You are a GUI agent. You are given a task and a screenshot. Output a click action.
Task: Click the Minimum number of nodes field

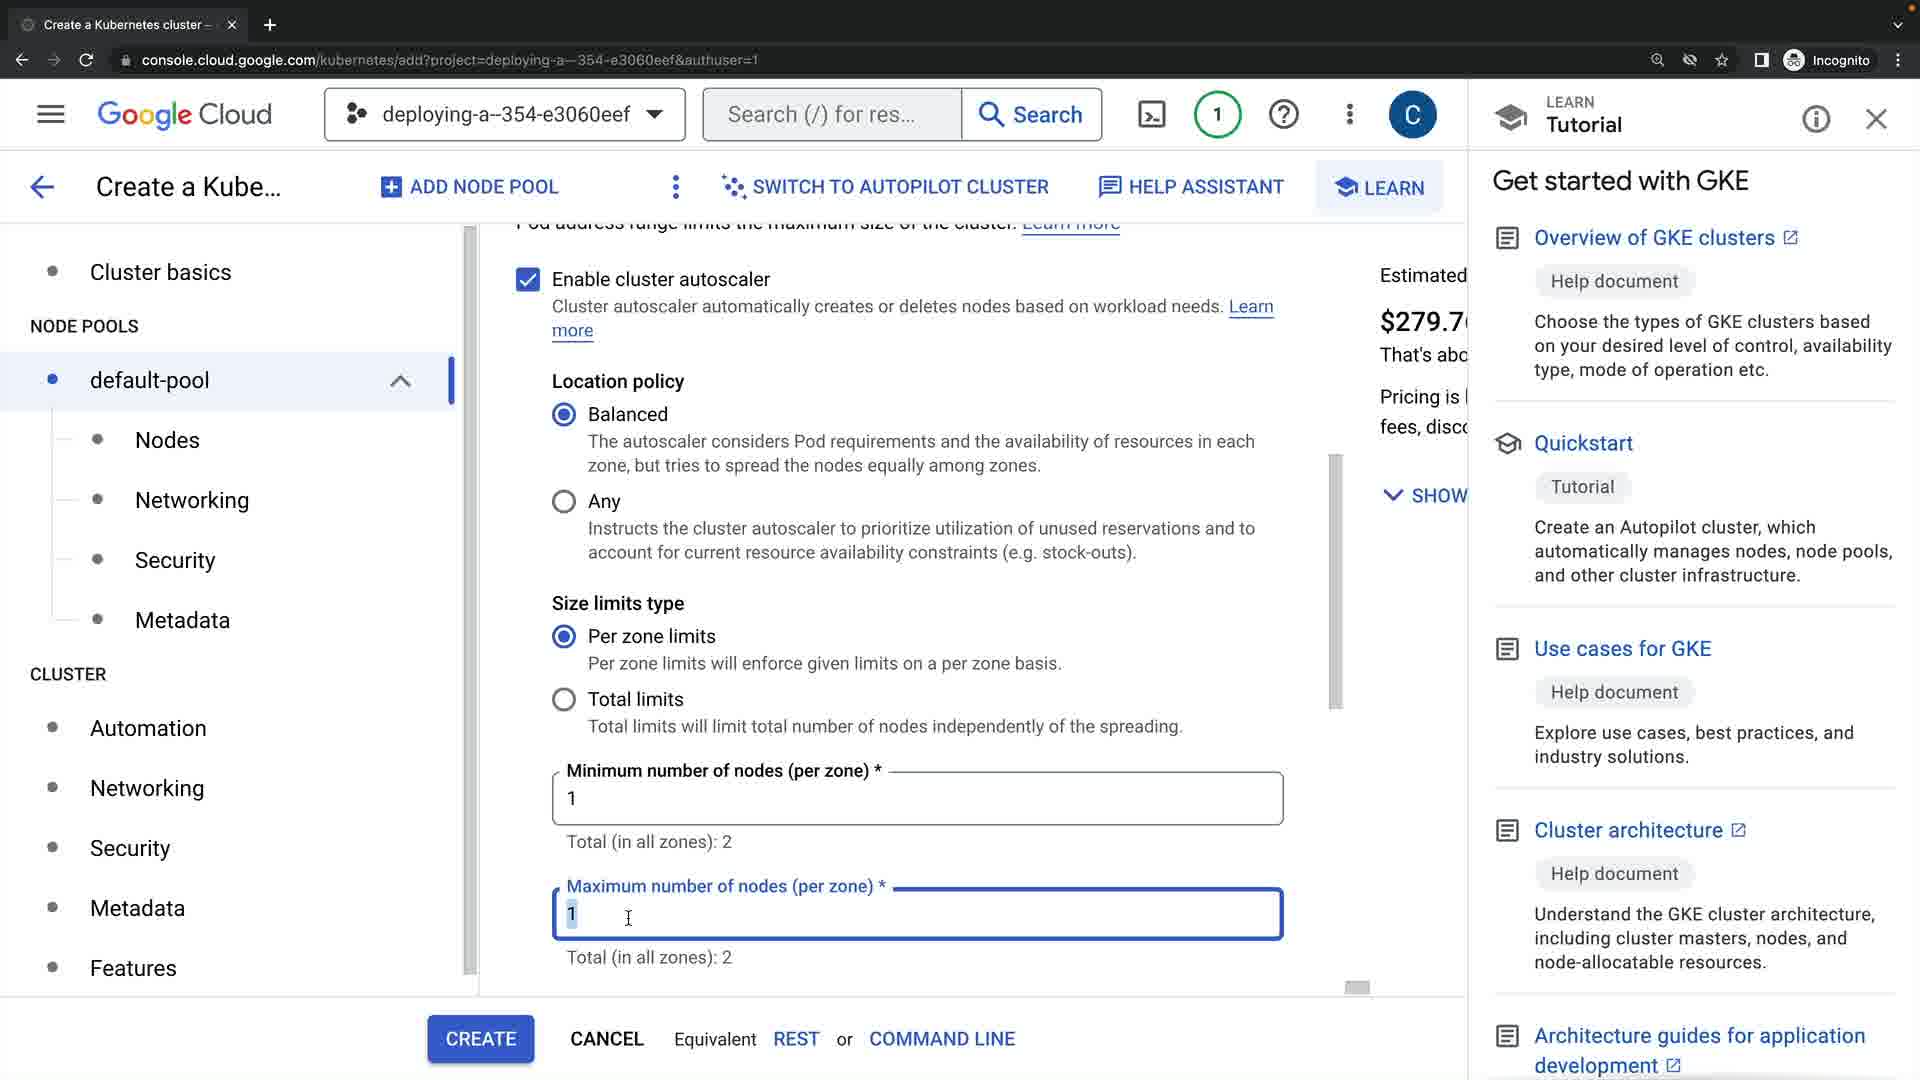(x=916, y=798)
